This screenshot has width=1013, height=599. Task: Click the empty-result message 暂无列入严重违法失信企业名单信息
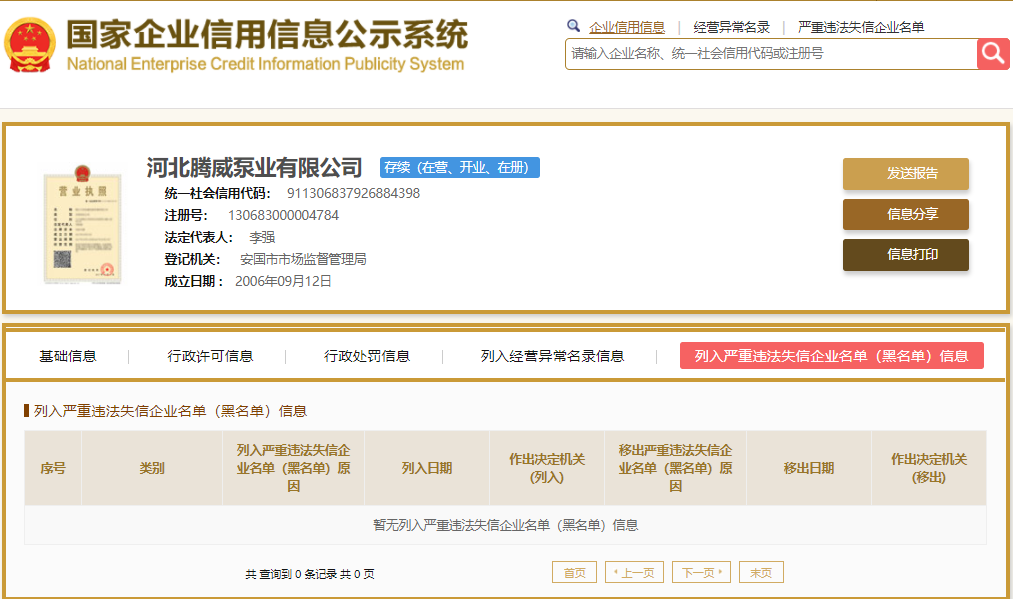505,525
